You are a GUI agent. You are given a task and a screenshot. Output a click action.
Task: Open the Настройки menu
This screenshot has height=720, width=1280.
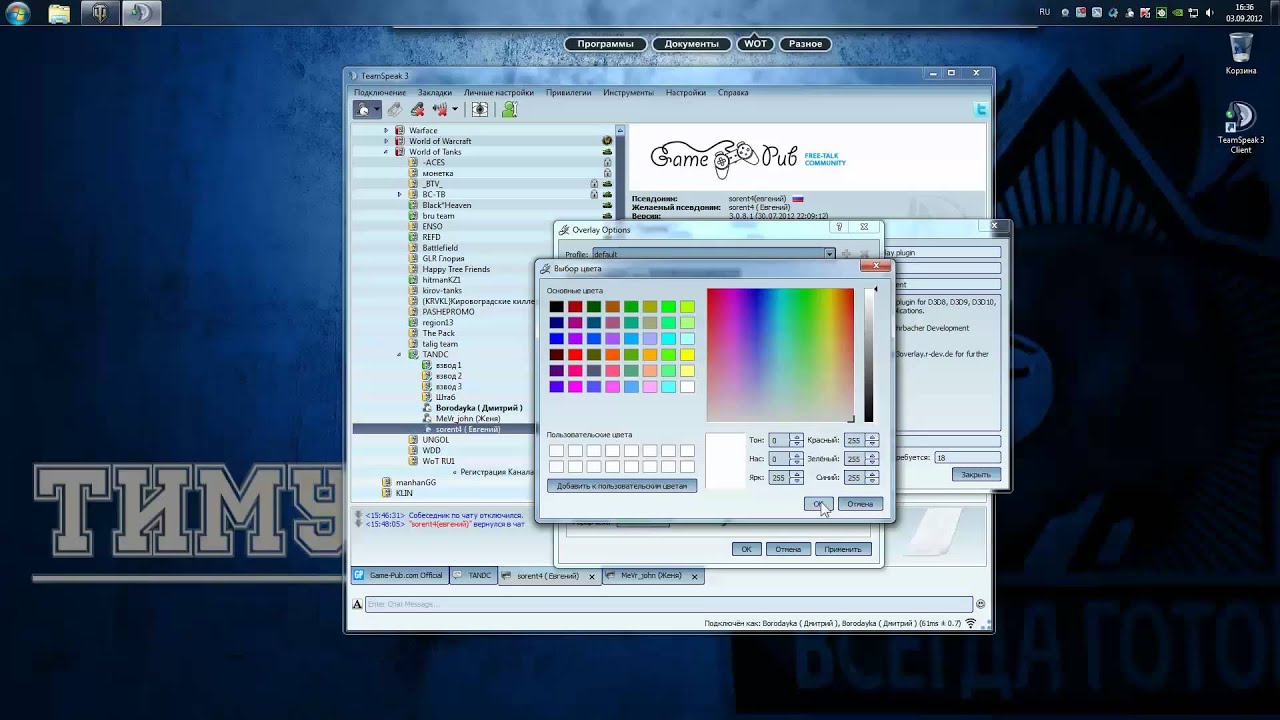pos(685,92)
